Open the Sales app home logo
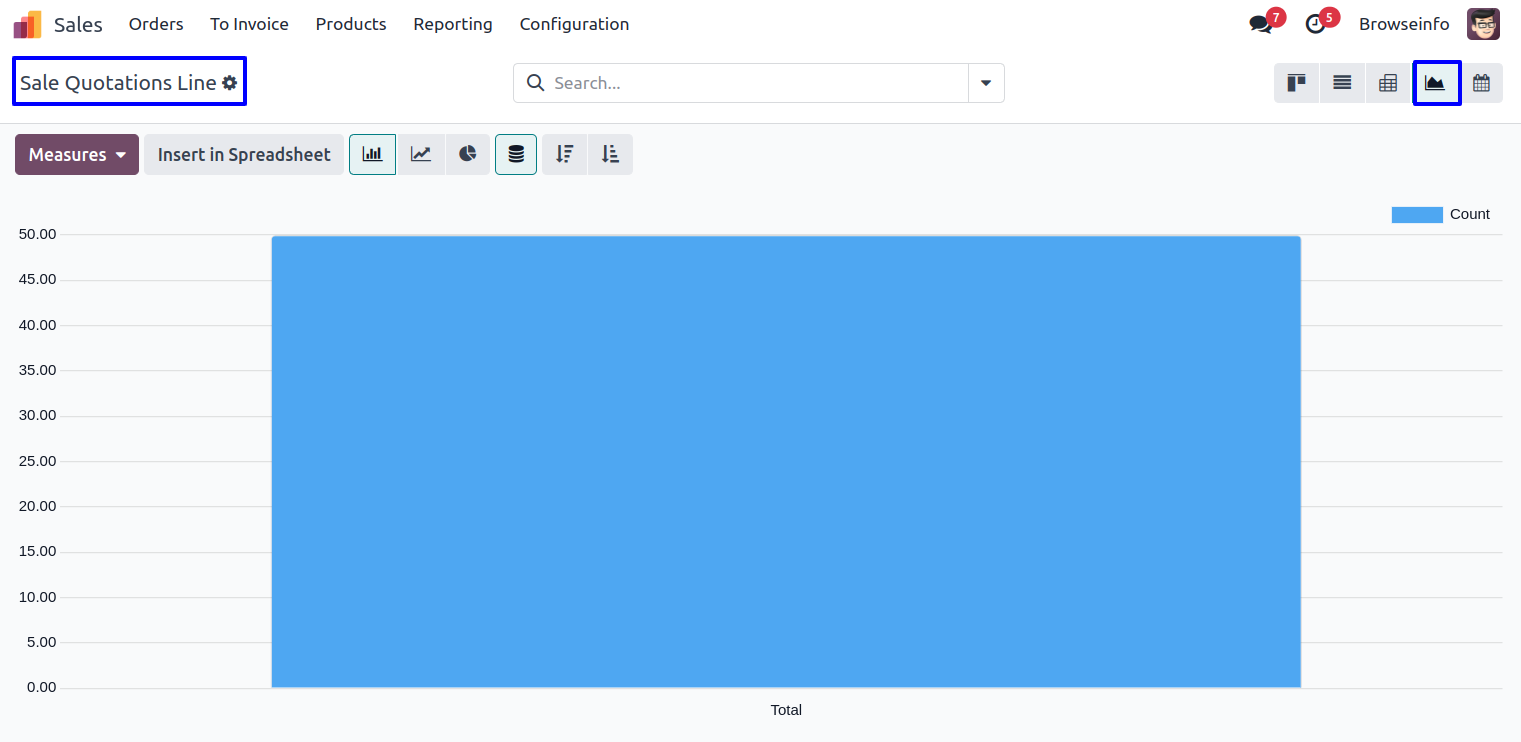The image size is (1521, 742). pyautogui.click(x=27, y=24)
